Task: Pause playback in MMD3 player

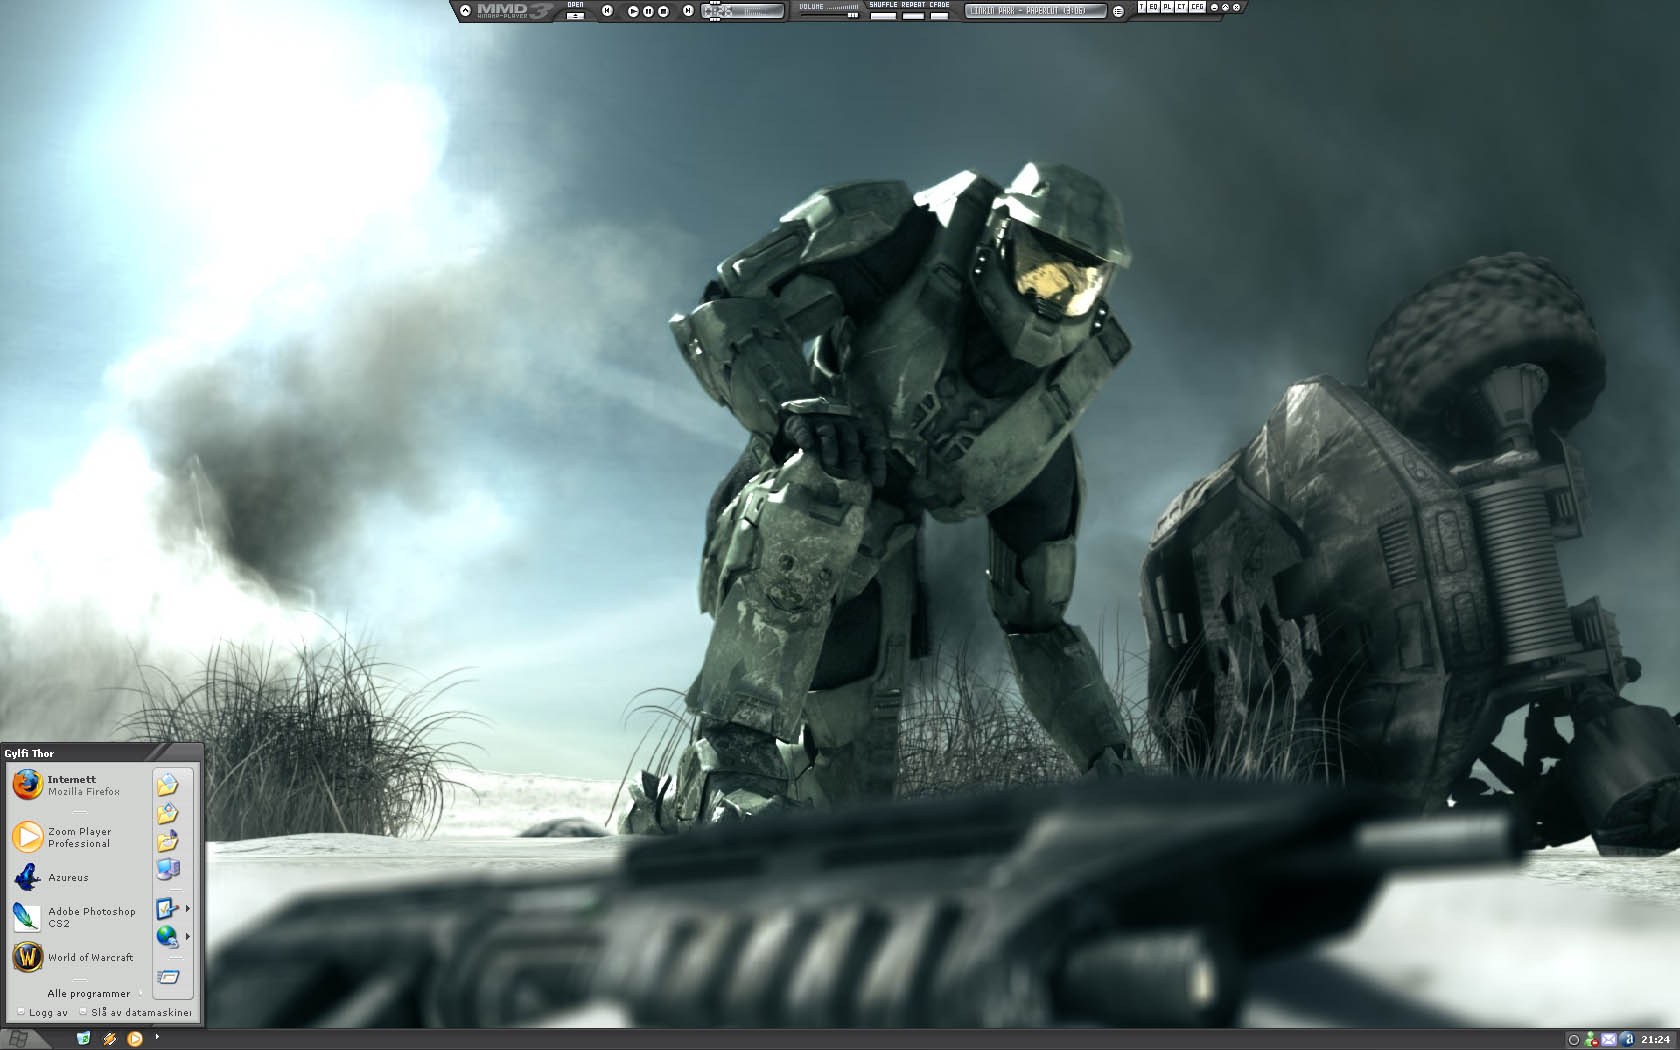Action: click(x=648, y=11)
